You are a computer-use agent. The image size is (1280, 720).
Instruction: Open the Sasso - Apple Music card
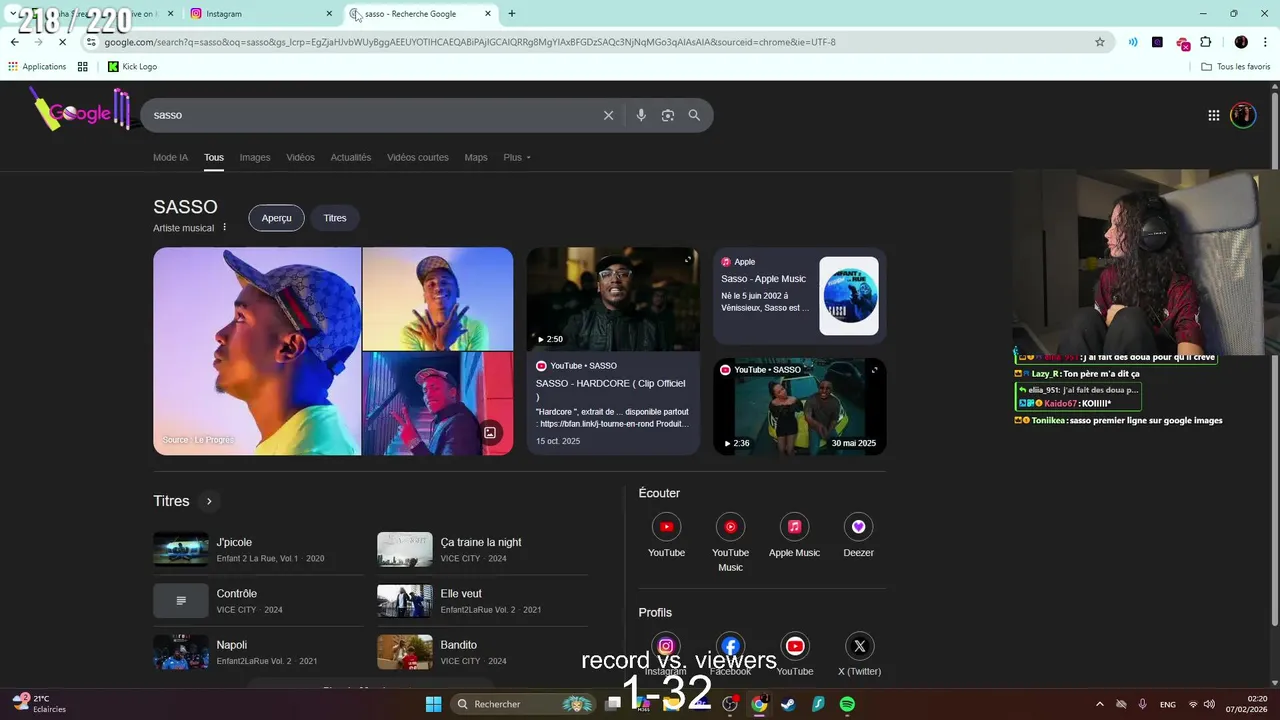pyautogui.click(x=799, y=296)
